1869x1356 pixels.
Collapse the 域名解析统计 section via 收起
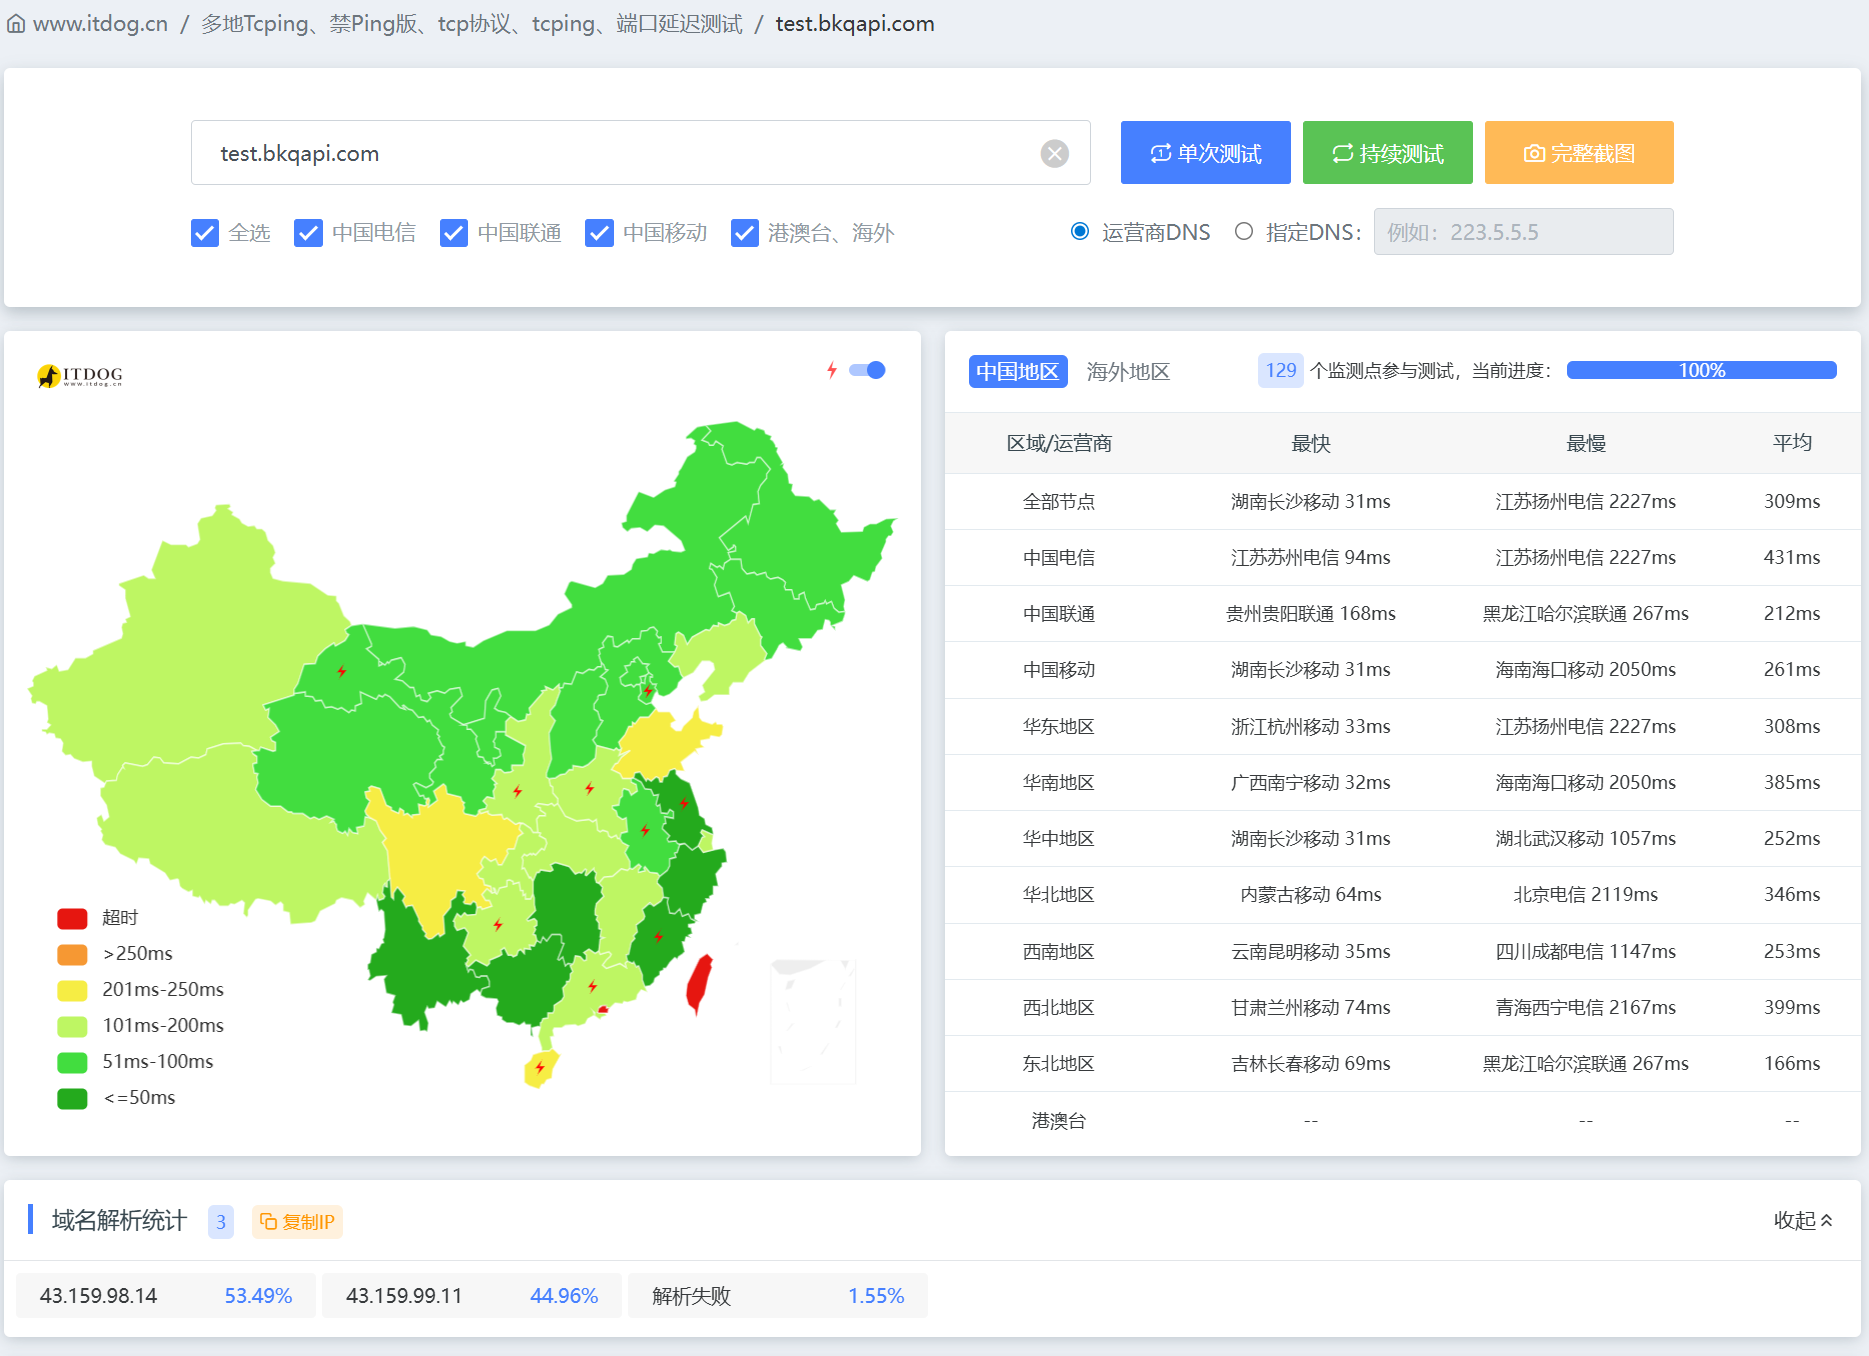(x=1802, y=1220)
